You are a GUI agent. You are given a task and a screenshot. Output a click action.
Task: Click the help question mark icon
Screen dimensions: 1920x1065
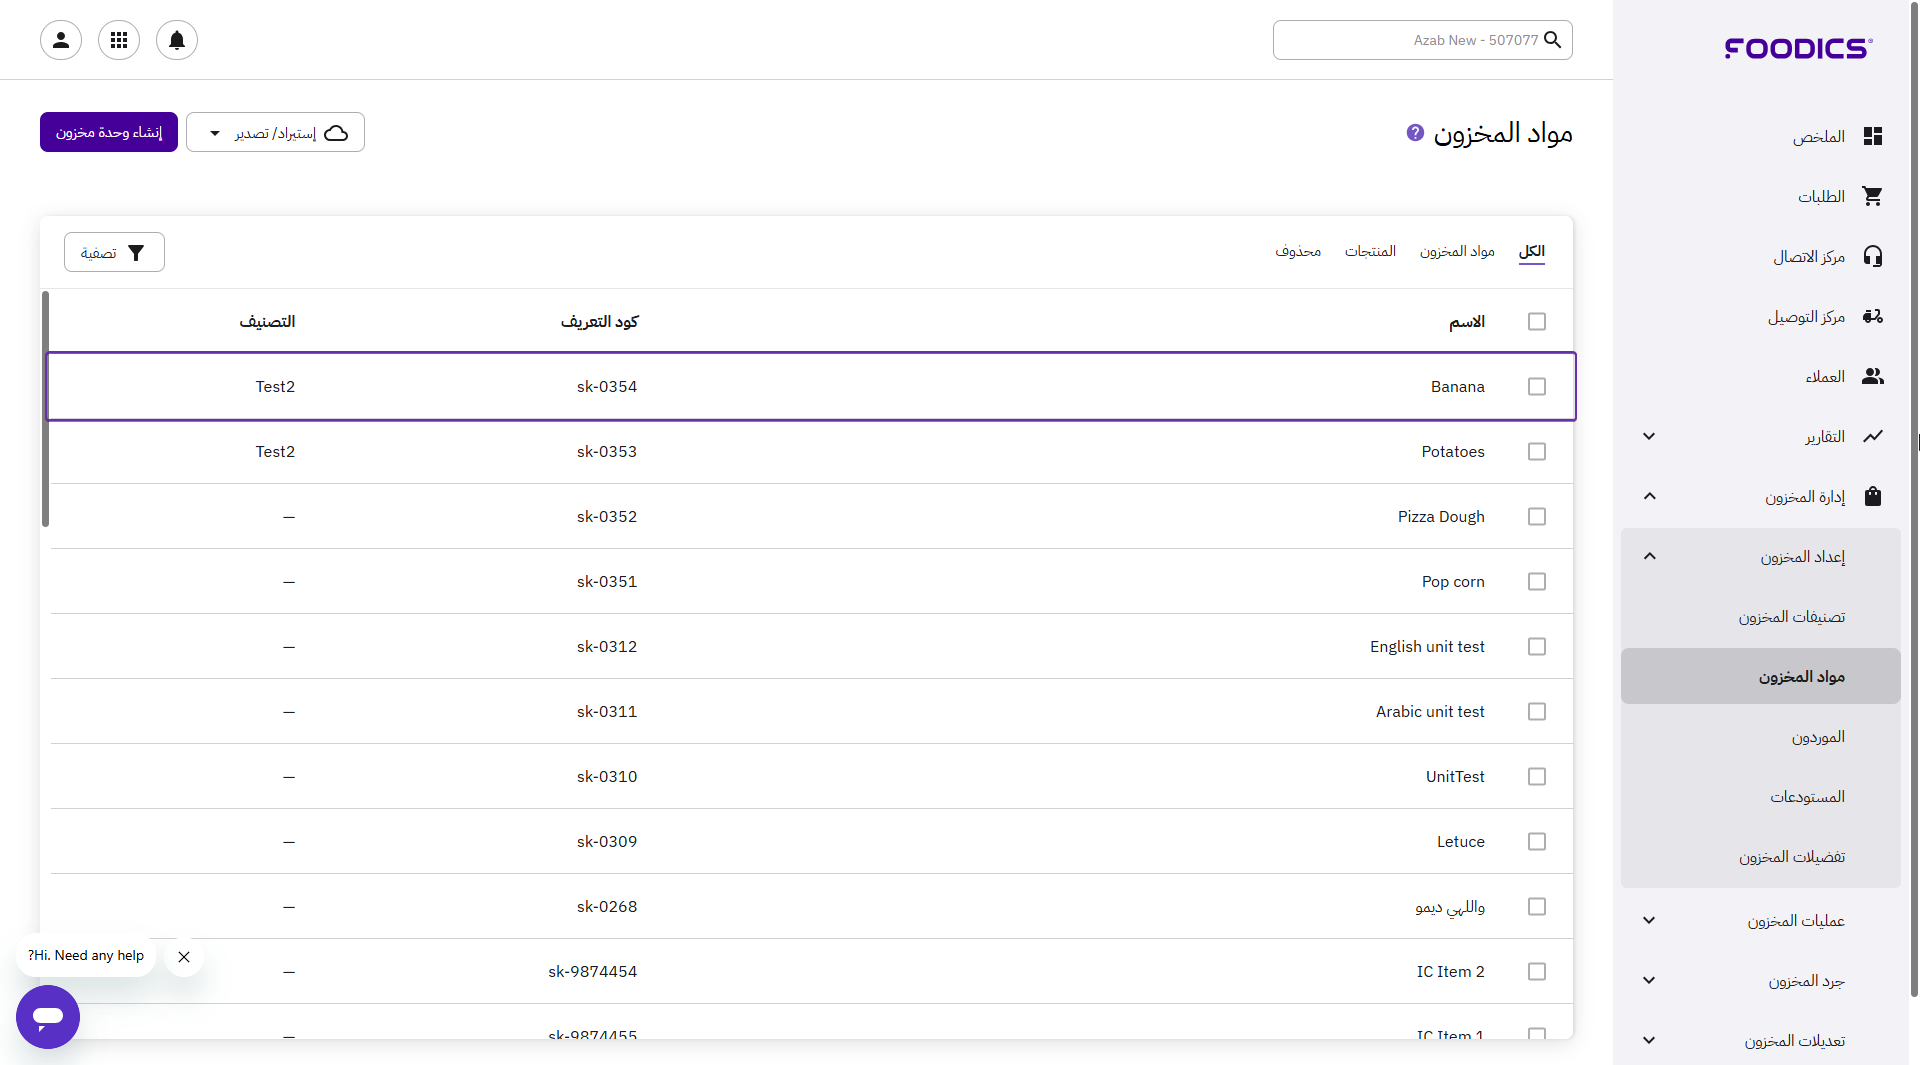(x=1415, y=132)
